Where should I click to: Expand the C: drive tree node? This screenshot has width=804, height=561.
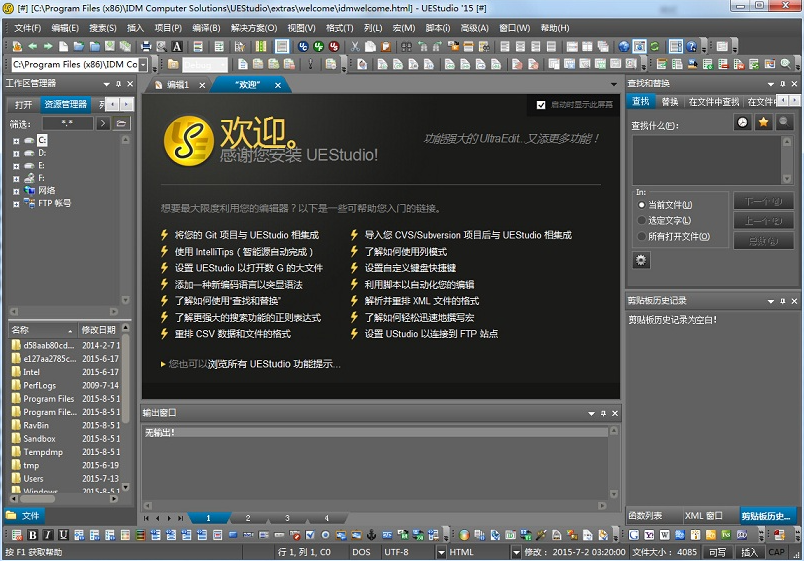tap(16, 140)
